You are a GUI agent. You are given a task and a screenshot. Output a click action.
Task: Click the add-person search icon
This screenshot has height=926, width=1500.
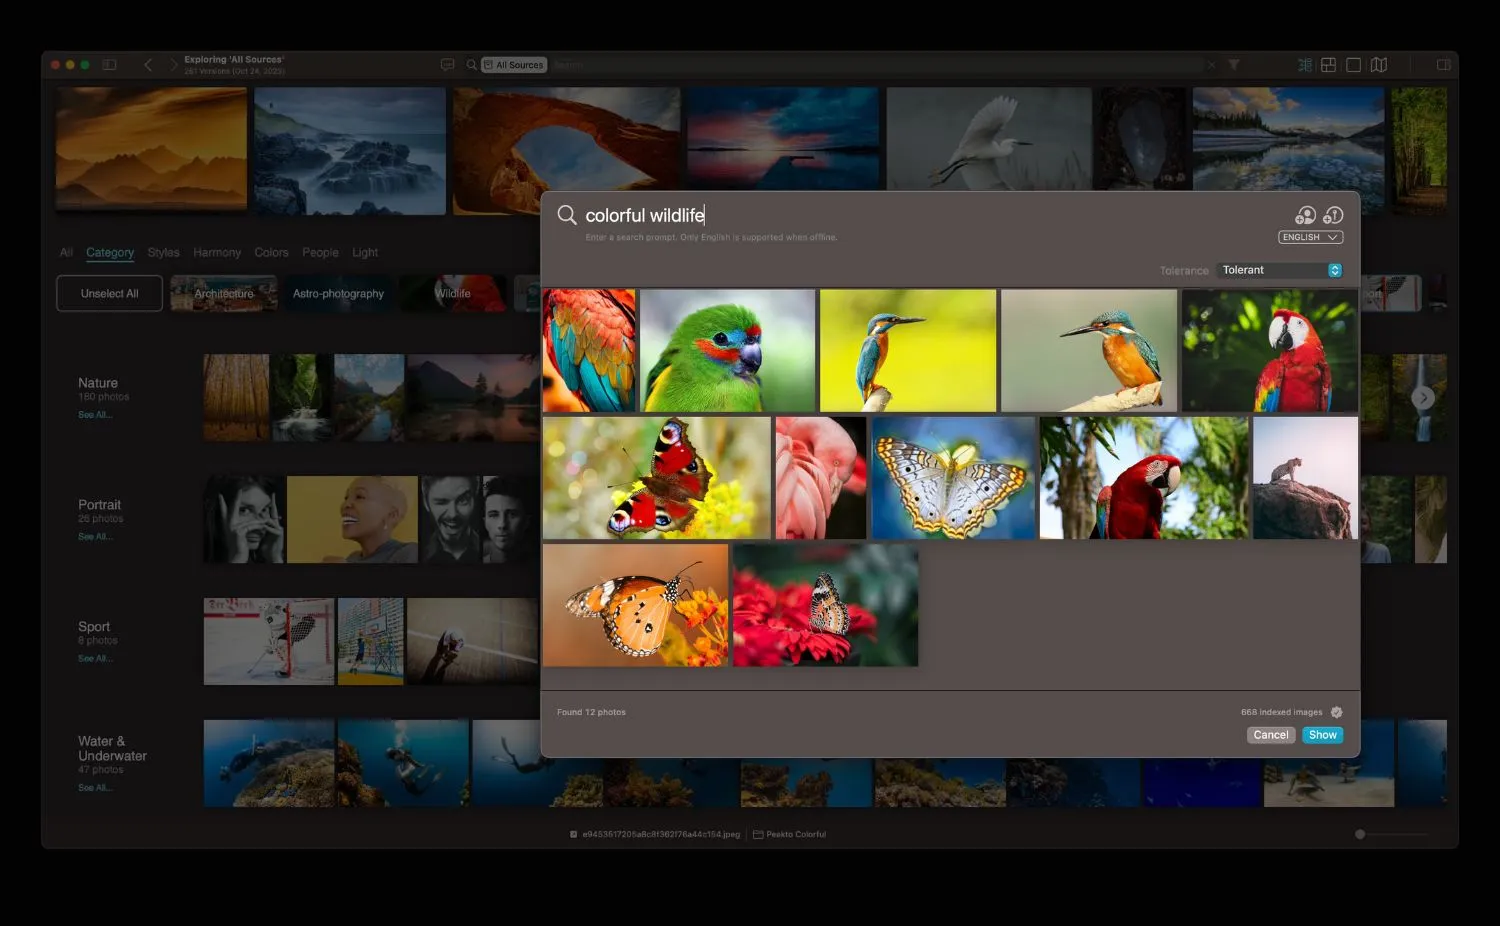click(x=1305, y=215)
